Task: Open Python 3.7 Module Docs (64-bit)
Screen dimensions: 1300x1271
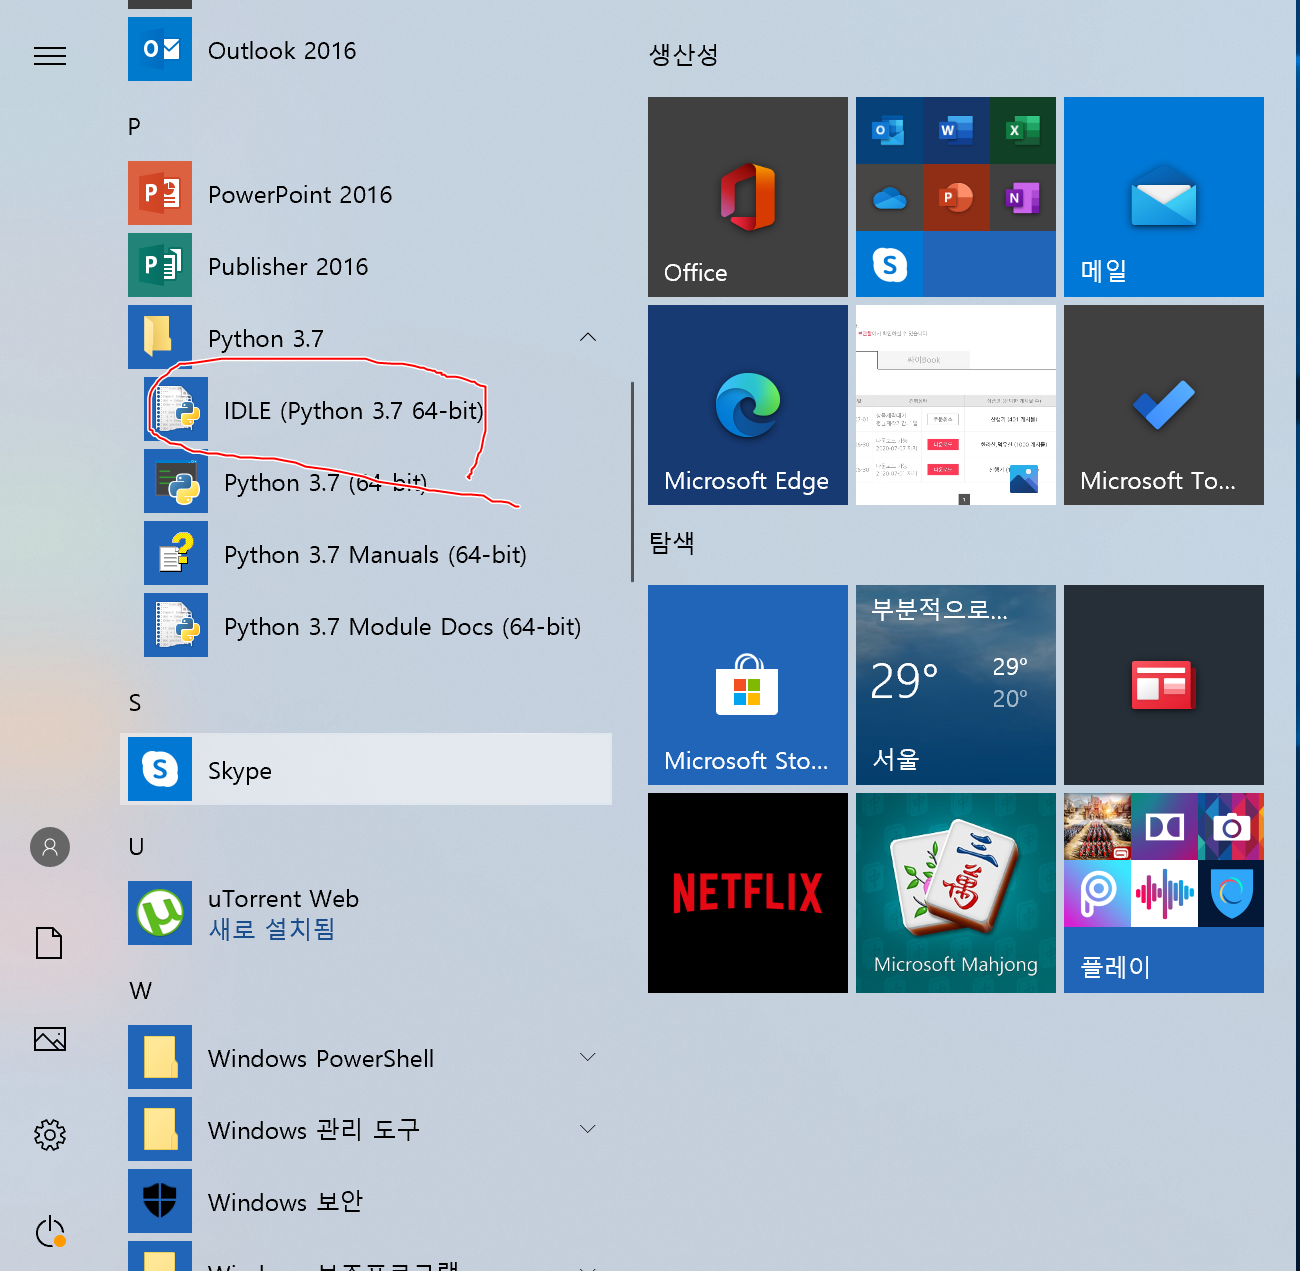Action: (366, 626)
